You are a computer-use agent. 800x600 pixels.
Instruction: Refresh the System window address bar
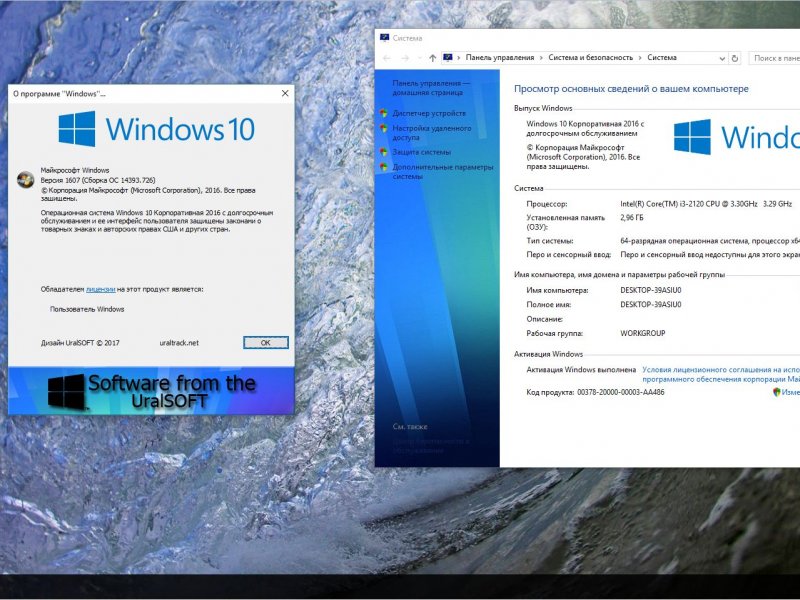click(x=735, y=58)
